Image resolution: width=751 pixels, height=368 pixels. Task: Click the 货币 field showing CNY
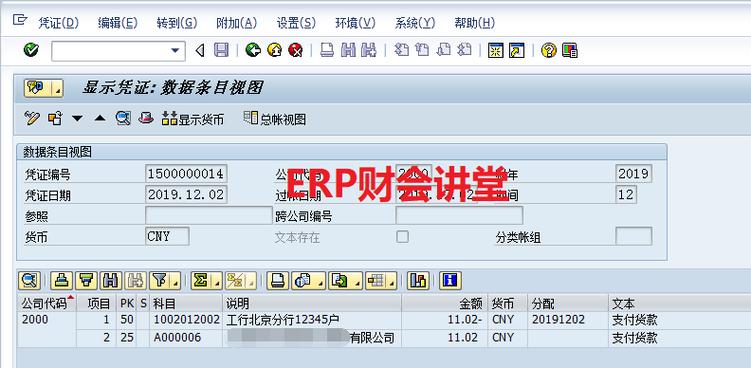167,236
